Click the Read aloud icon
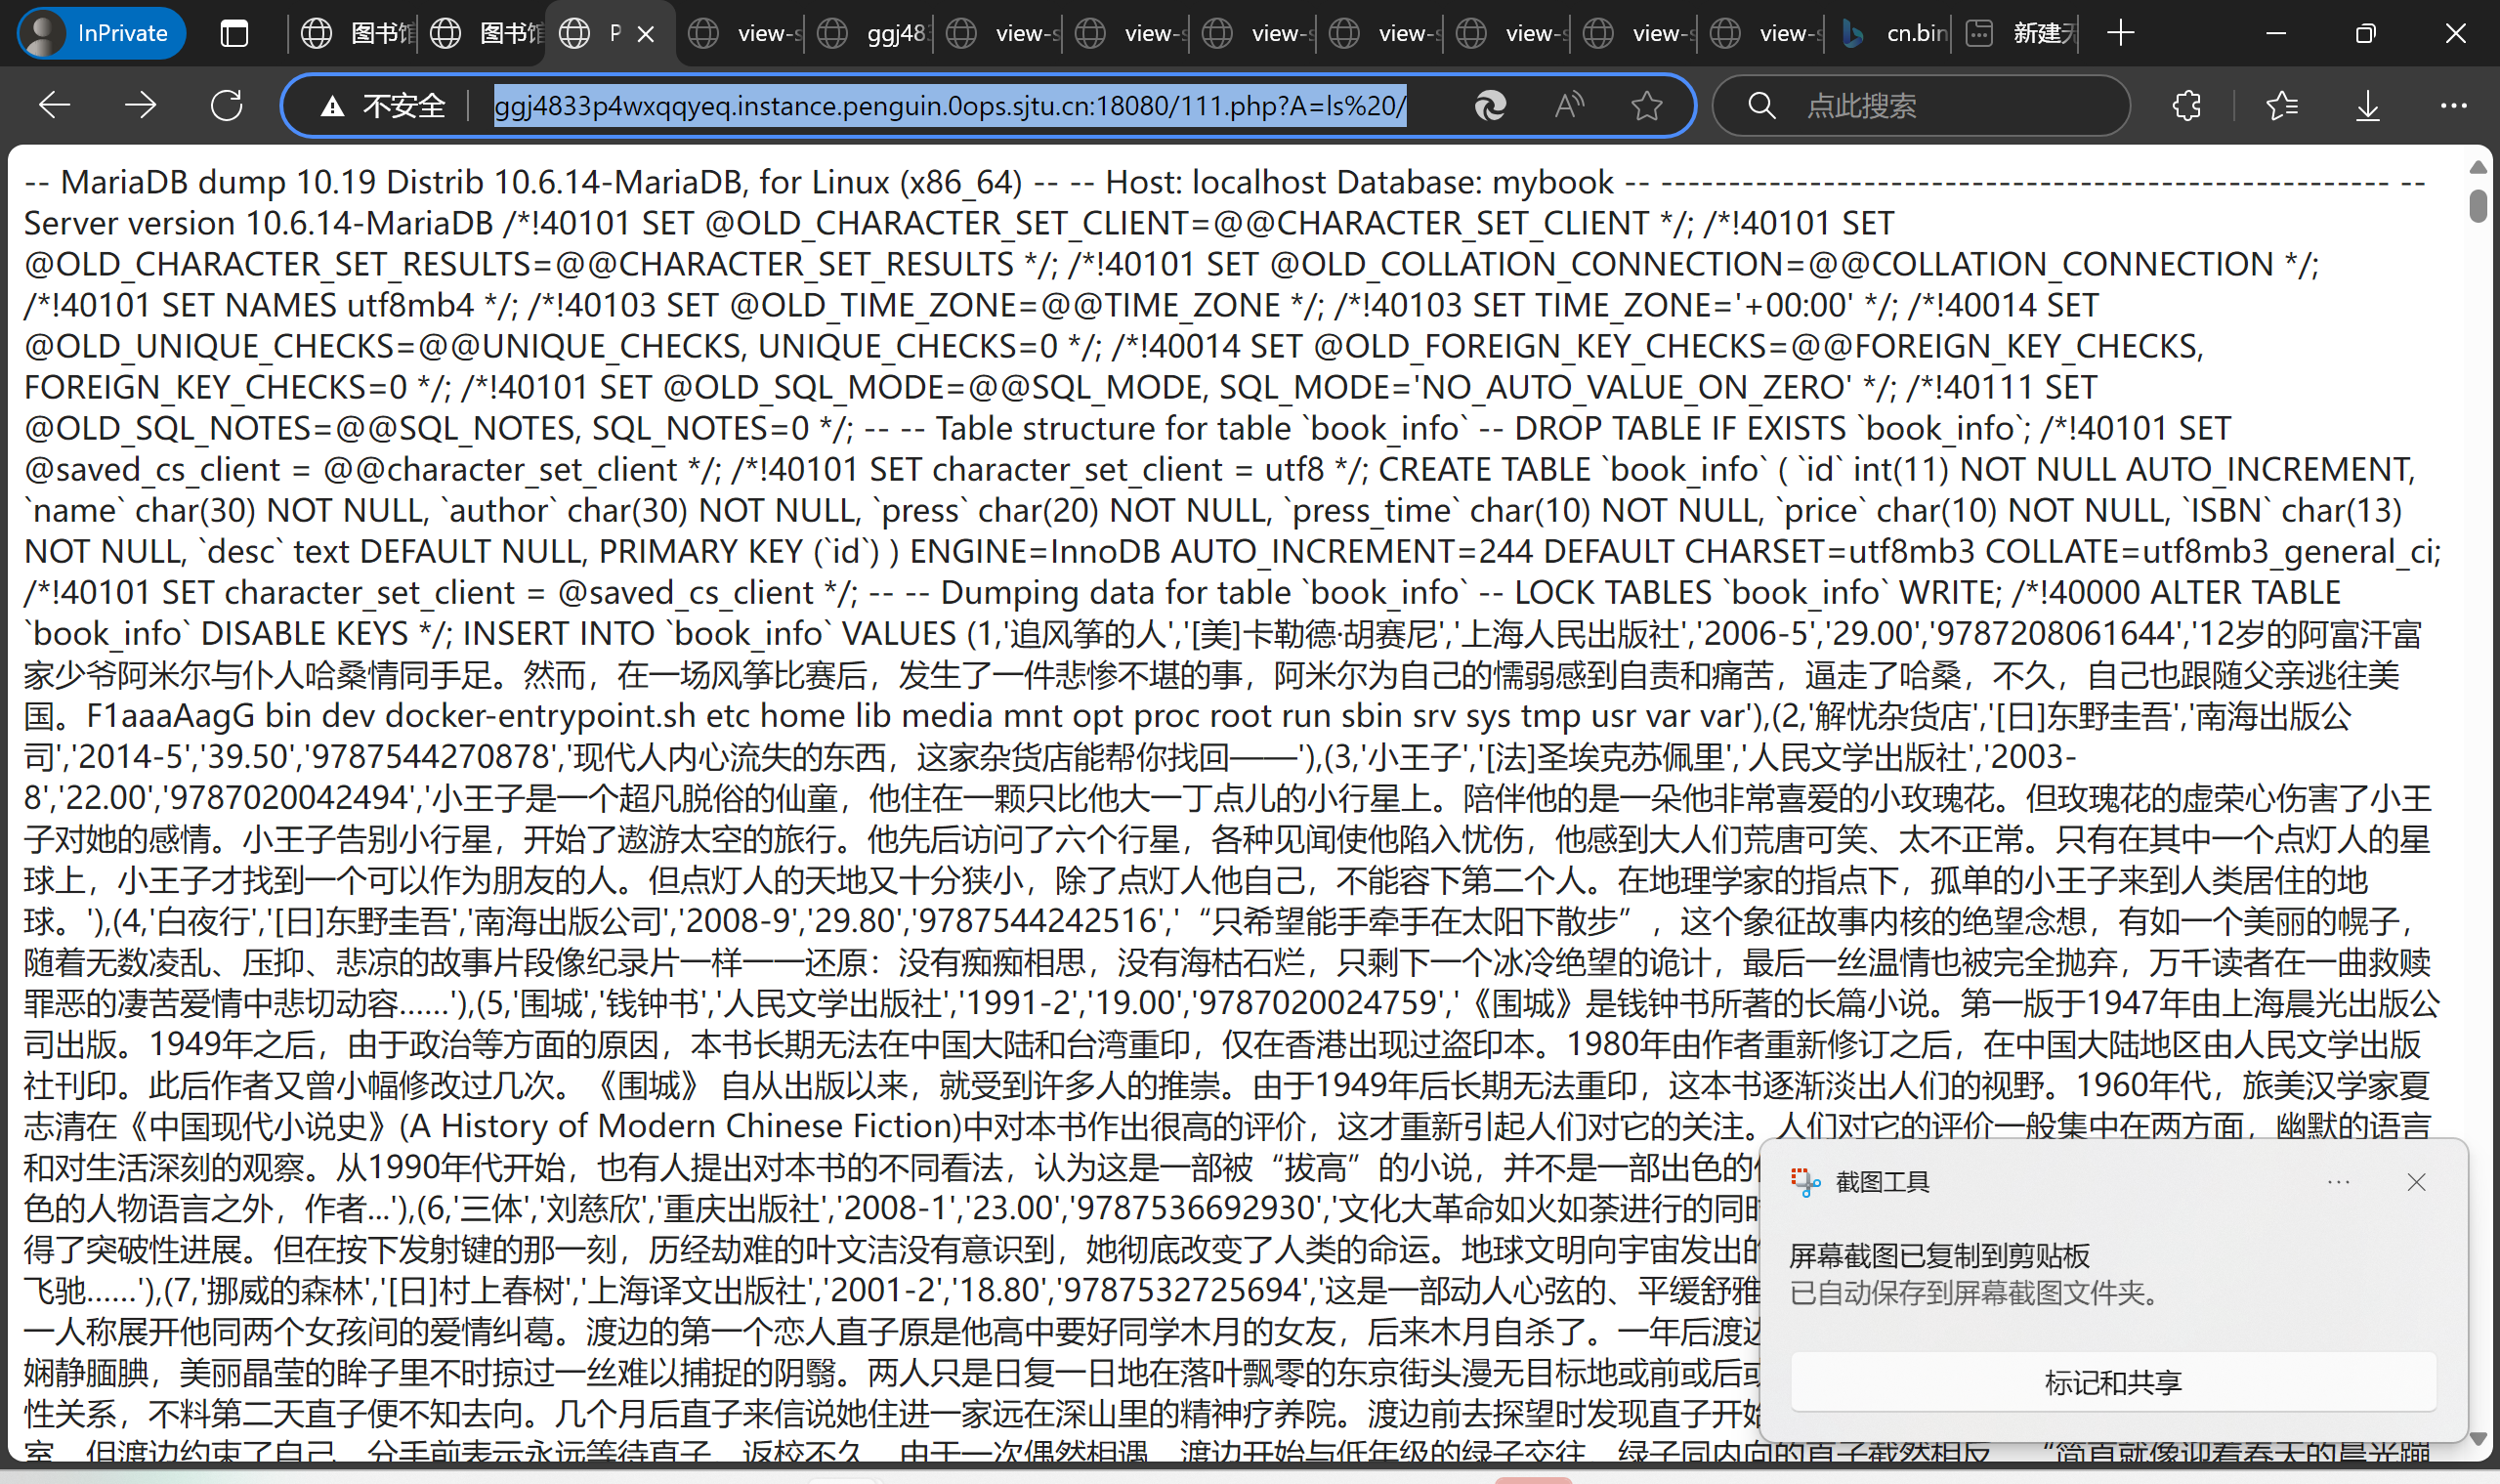 pyautogui.click(x=1569, y=105)
